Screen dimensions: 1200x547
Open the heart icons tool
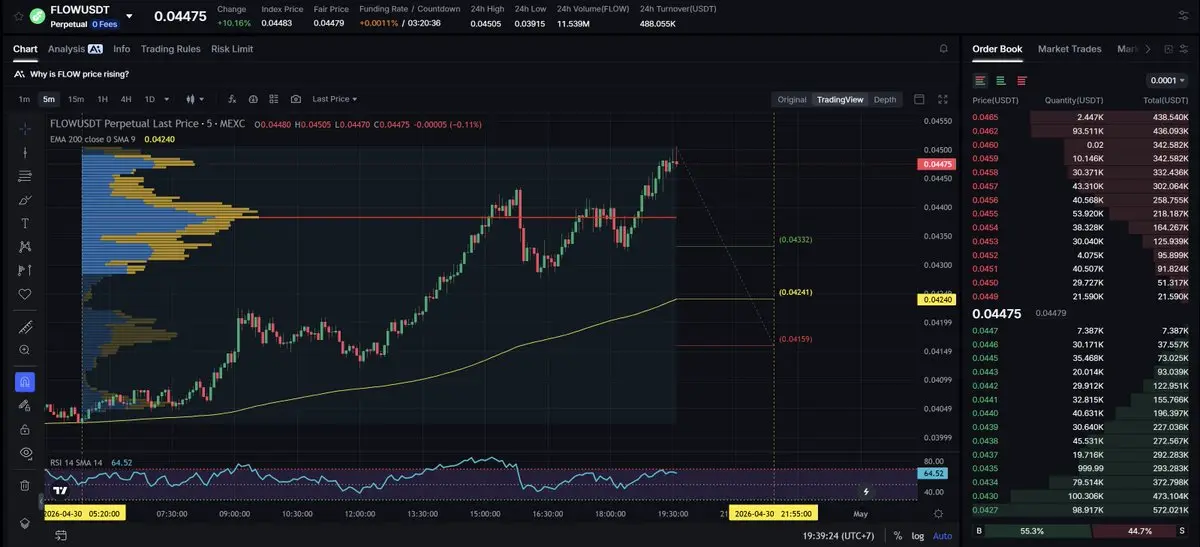[25, 294]
